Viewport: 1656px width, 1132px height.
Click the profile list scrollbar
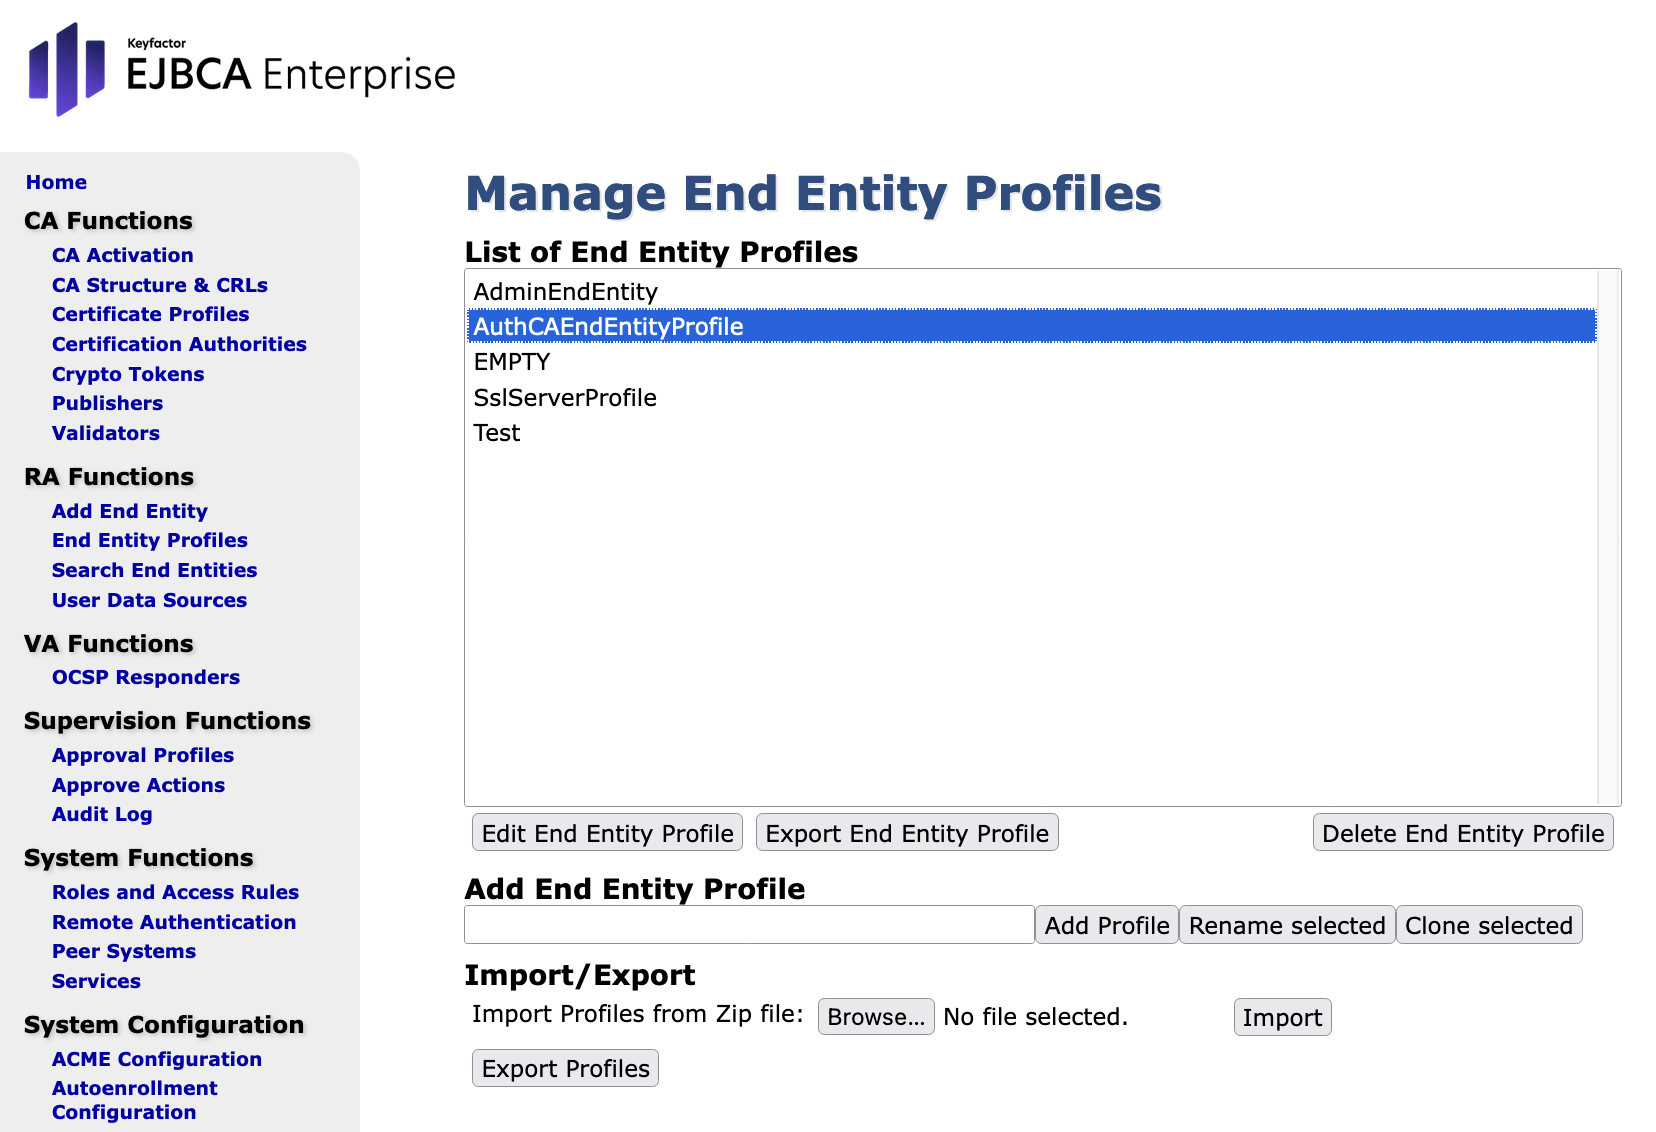1608,537
